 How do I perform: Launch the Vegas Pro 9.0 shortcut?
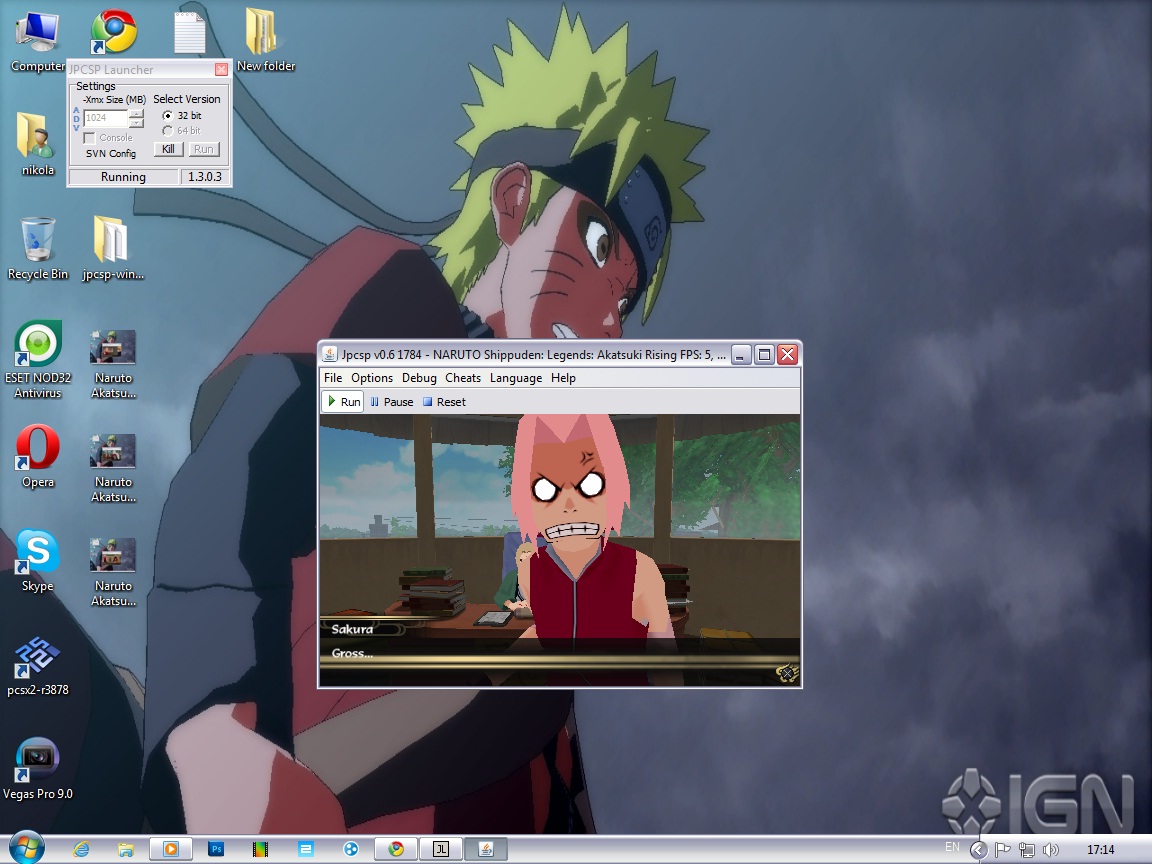tap(37, 768)
